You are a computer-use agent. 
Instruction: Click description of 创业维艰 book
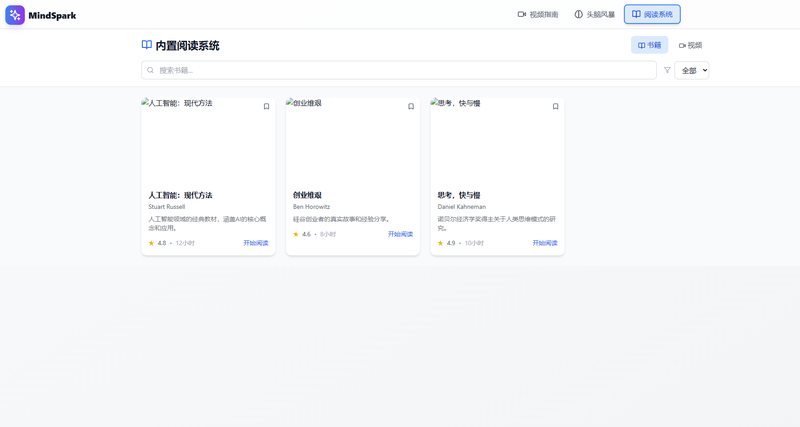tap(342, 219)
